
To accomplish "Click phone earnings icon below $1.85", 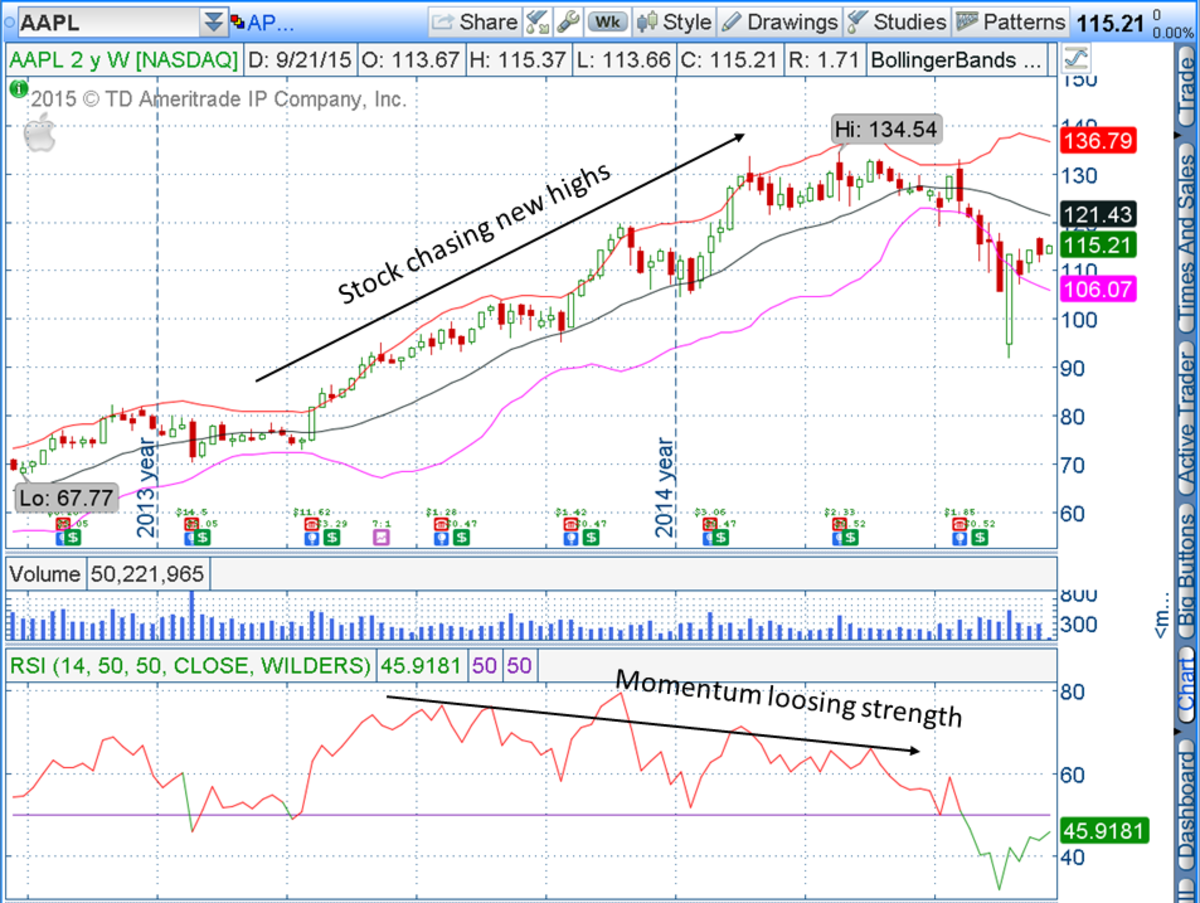I will coord(961,523).
